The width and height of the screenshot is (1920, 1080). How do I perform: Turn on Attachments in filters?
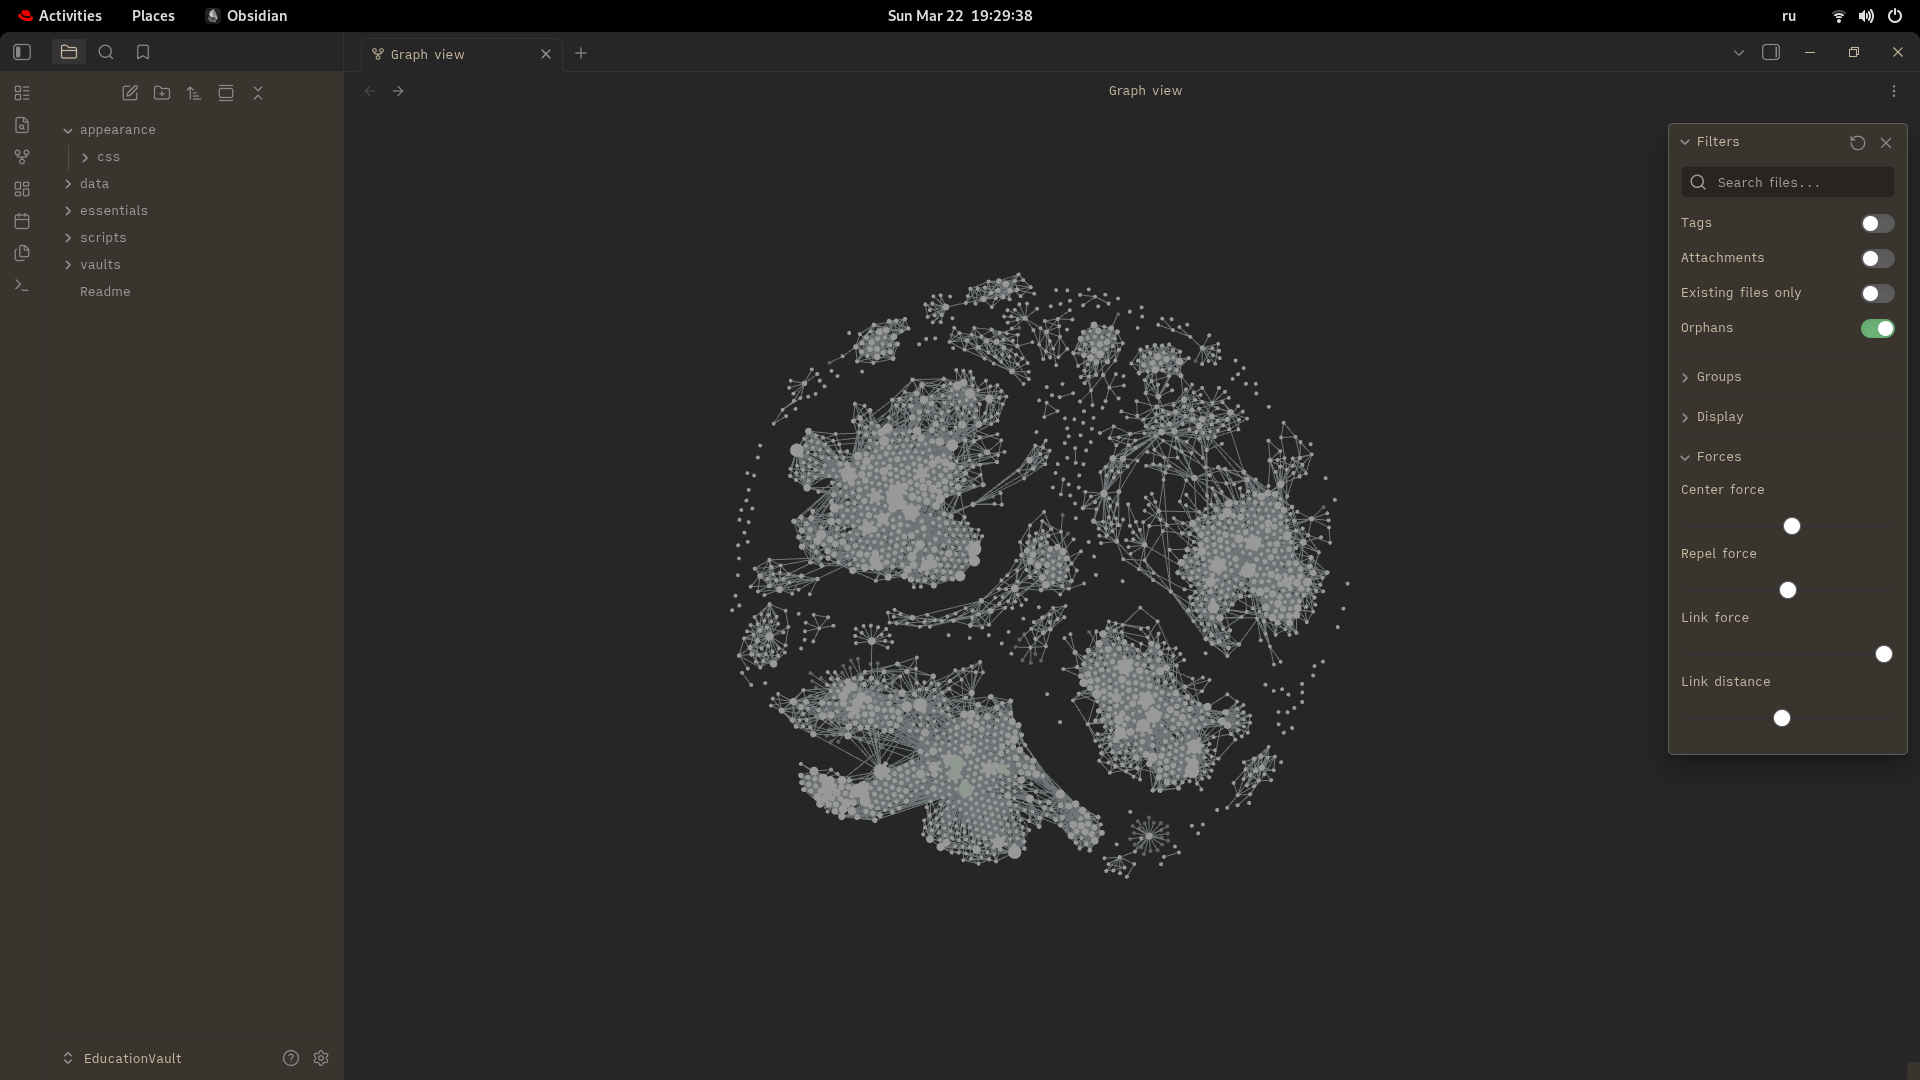coord(1877,259)
